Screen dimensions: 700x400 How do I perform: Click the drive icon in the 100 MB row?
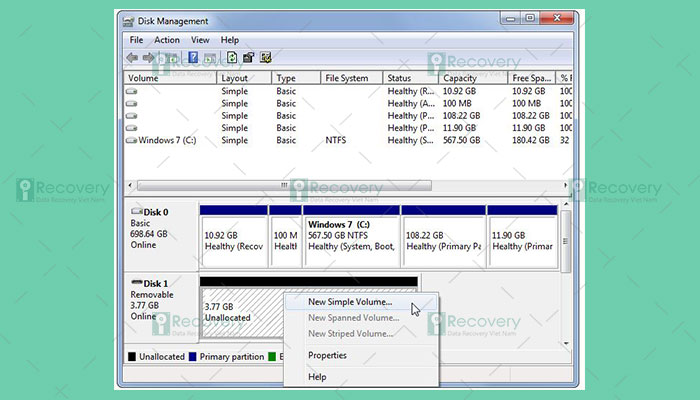[x=131, y=104]
